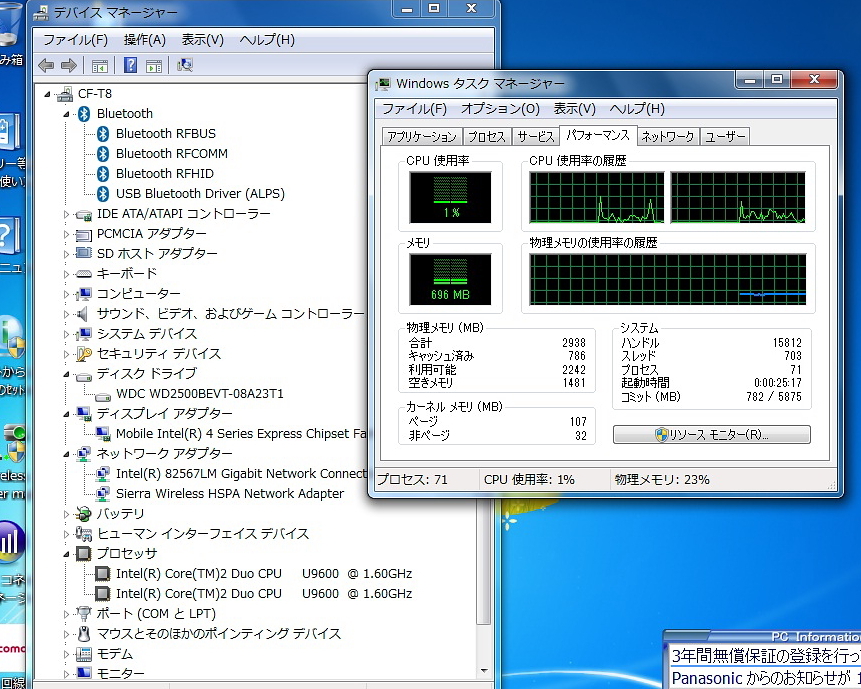Open Device Manager 表示(V) menu
Screen dimensions: 861x689
point(203,40)
